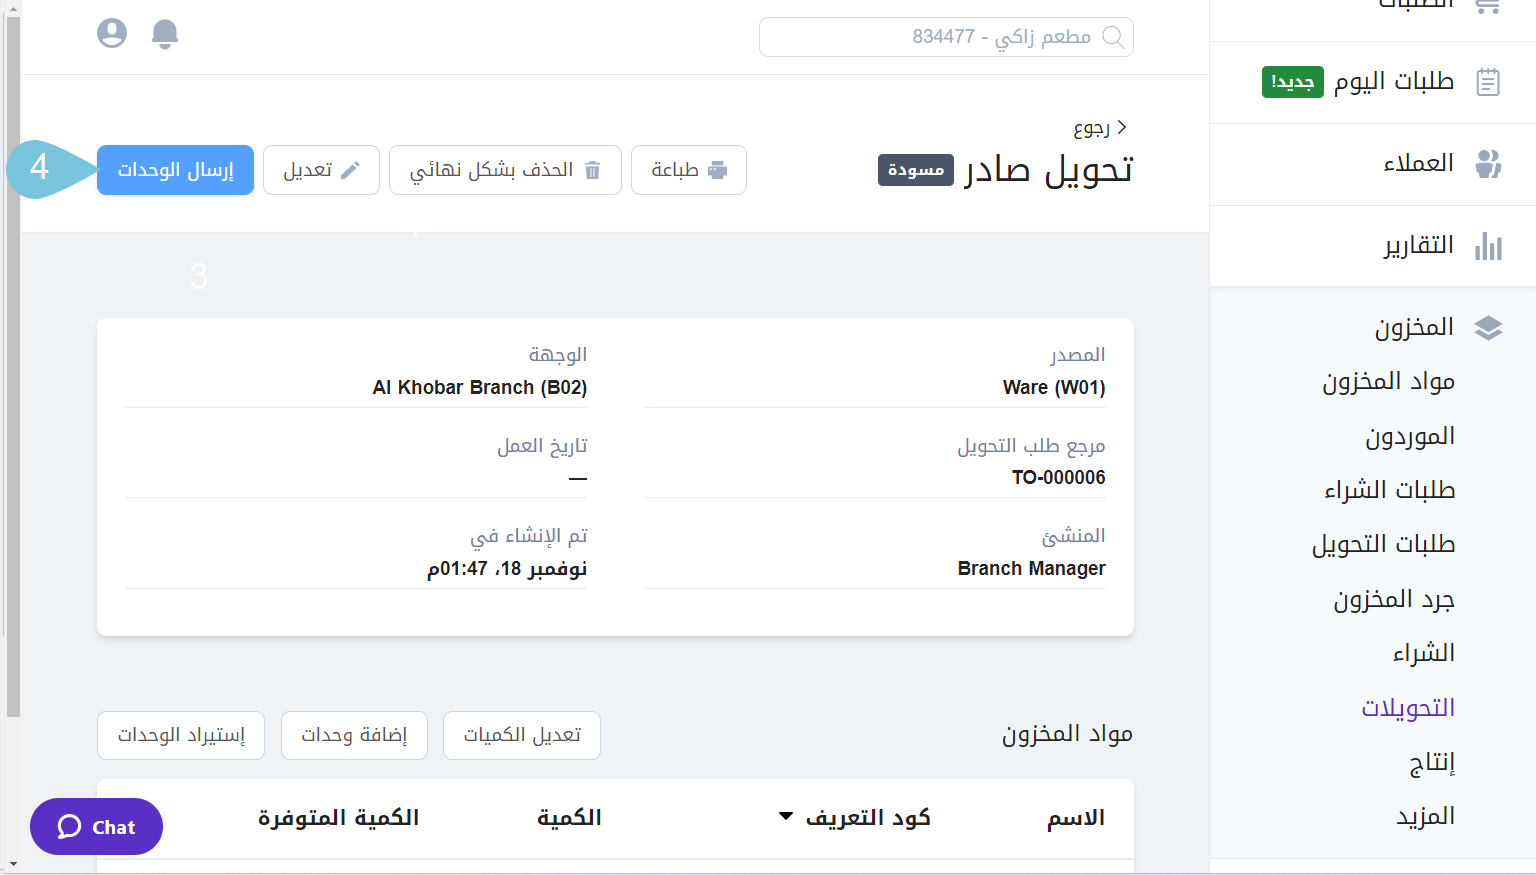Click the chevron next to رجوع
1536x875 pixels.
[1124, 128]
